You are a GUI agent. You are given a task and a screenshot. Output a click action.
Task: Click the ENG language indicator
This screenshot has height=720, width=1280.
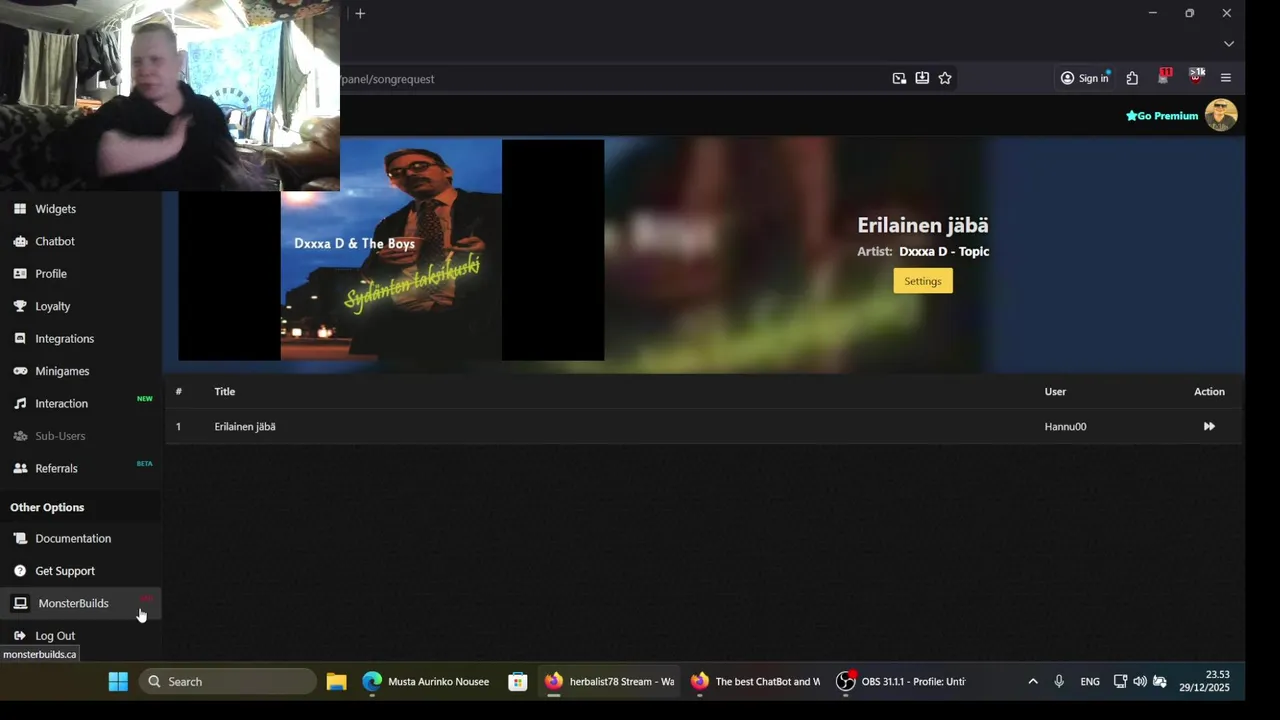1090,682
